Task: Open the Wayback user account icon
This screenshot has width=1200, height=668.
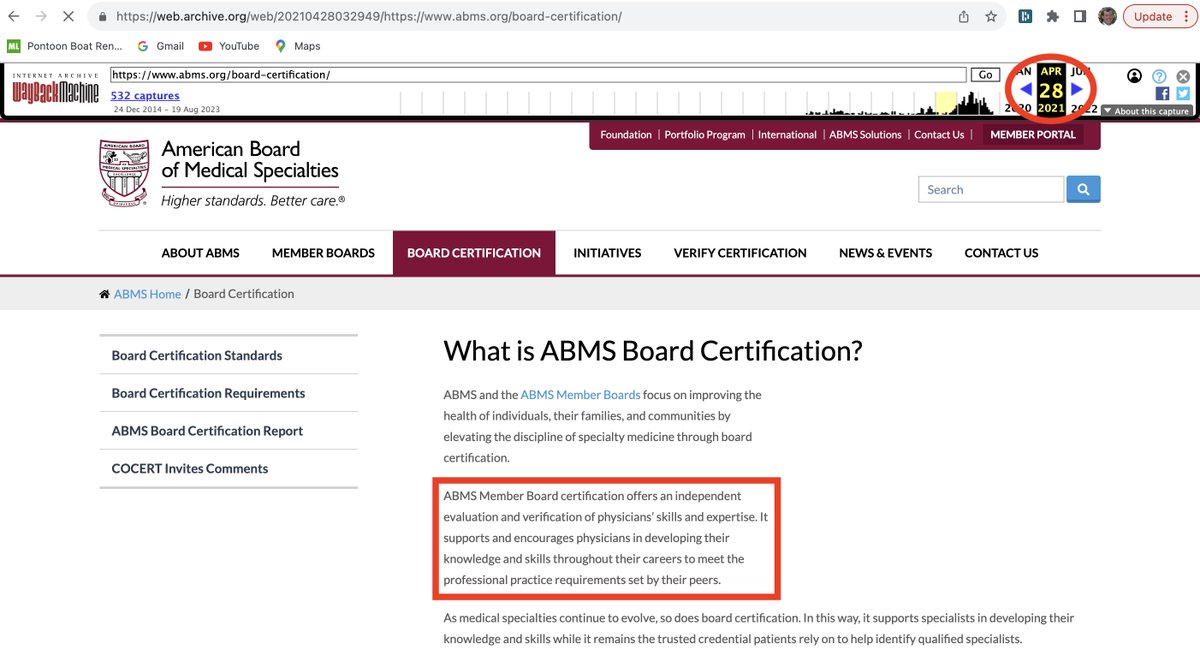Action: [1134, 76]
